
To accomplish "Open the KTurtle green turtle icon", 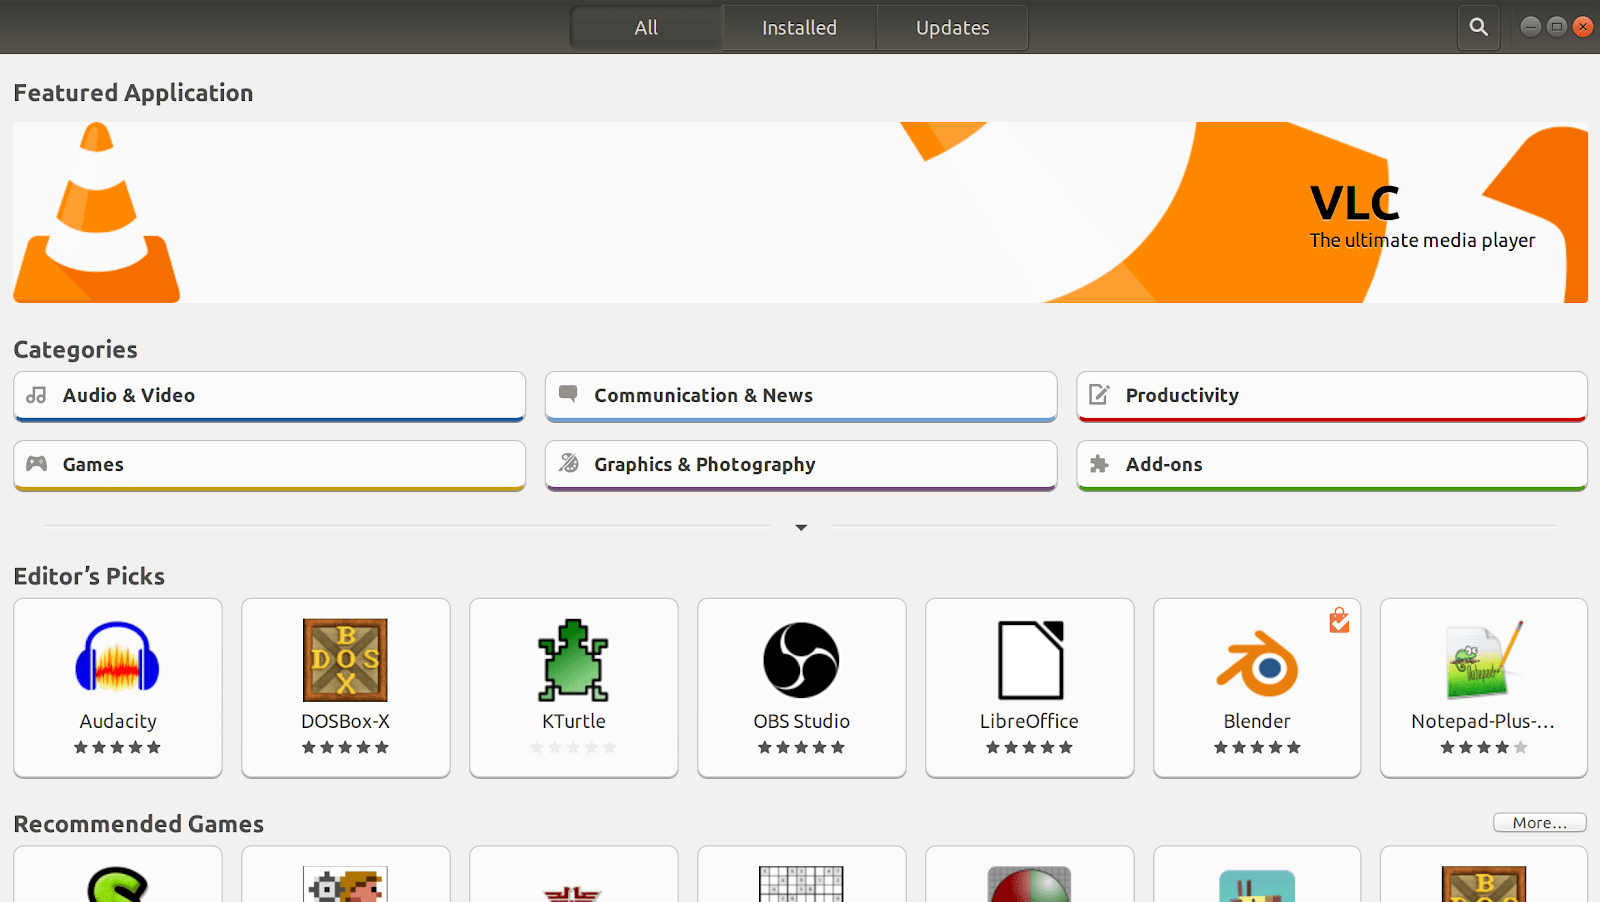I will (x=574, y=660).
